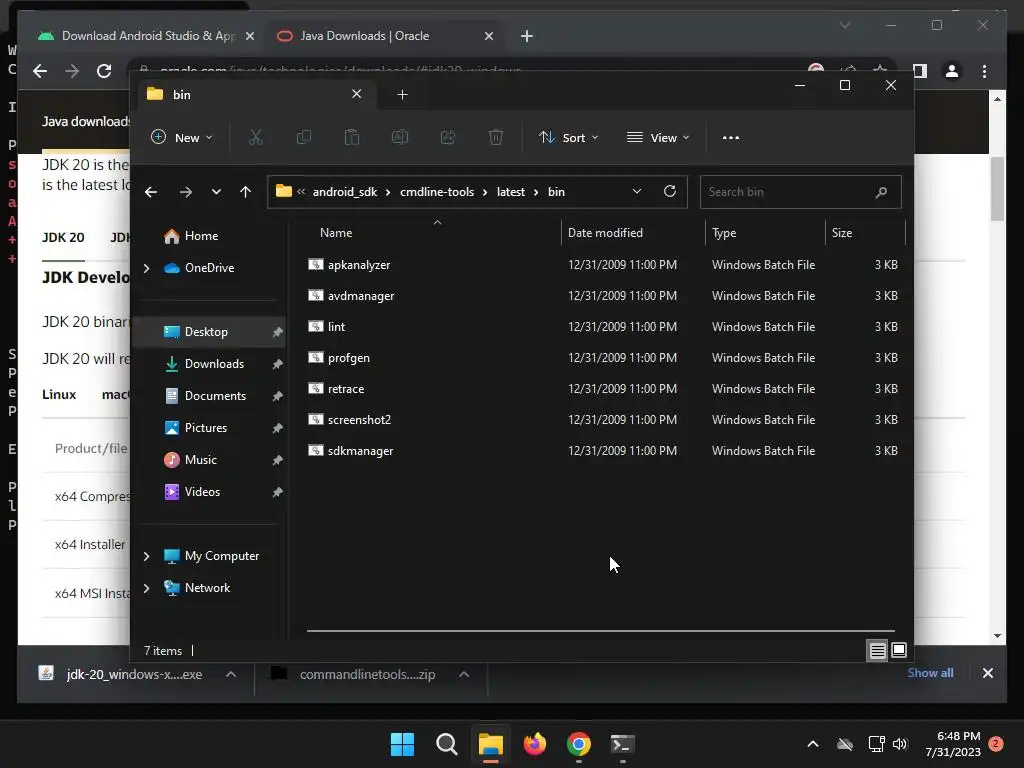The image size is (1024, 768).
Task: Click the Delete trash icon in Explorer
Action: [x=496, y=137]
